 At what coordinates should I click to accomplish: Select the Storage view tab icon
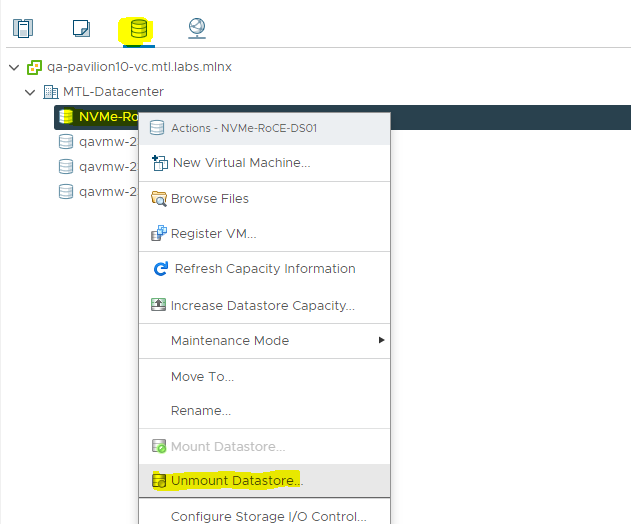[139, 29]
